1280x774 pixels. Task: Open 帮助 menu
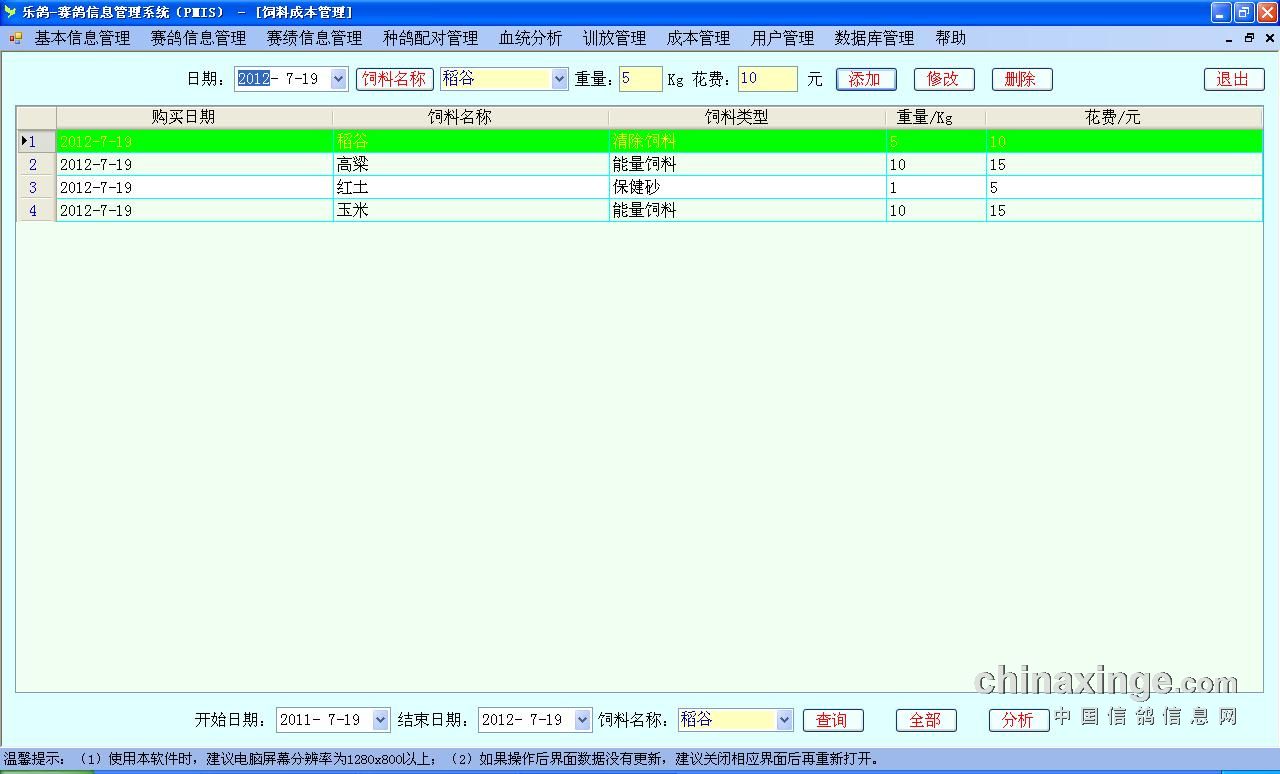tap(950, 38)
